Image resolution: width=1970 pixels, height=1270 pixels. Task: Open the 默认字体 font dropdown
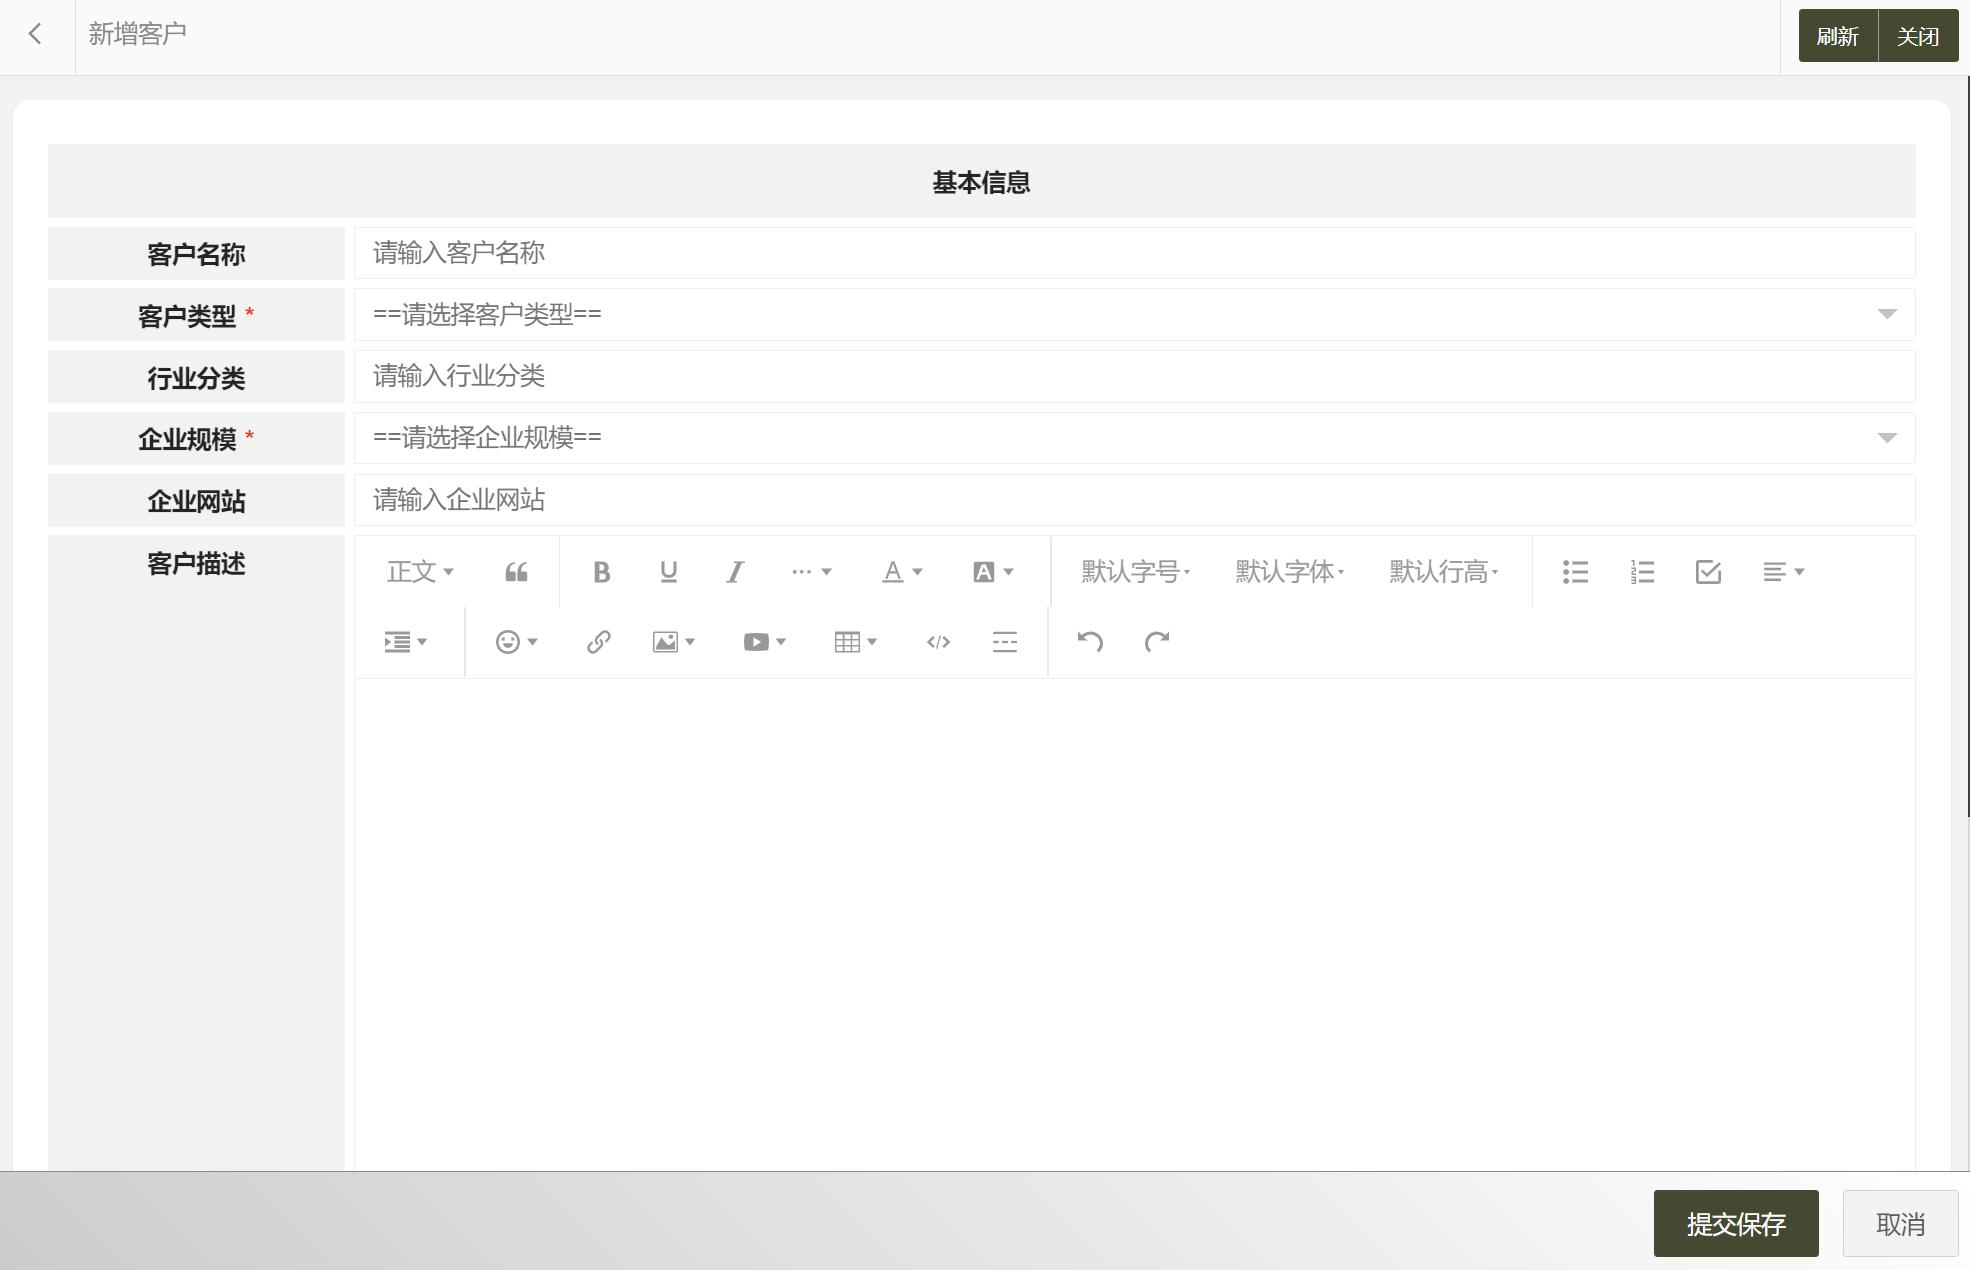(x=1288, y=571)
